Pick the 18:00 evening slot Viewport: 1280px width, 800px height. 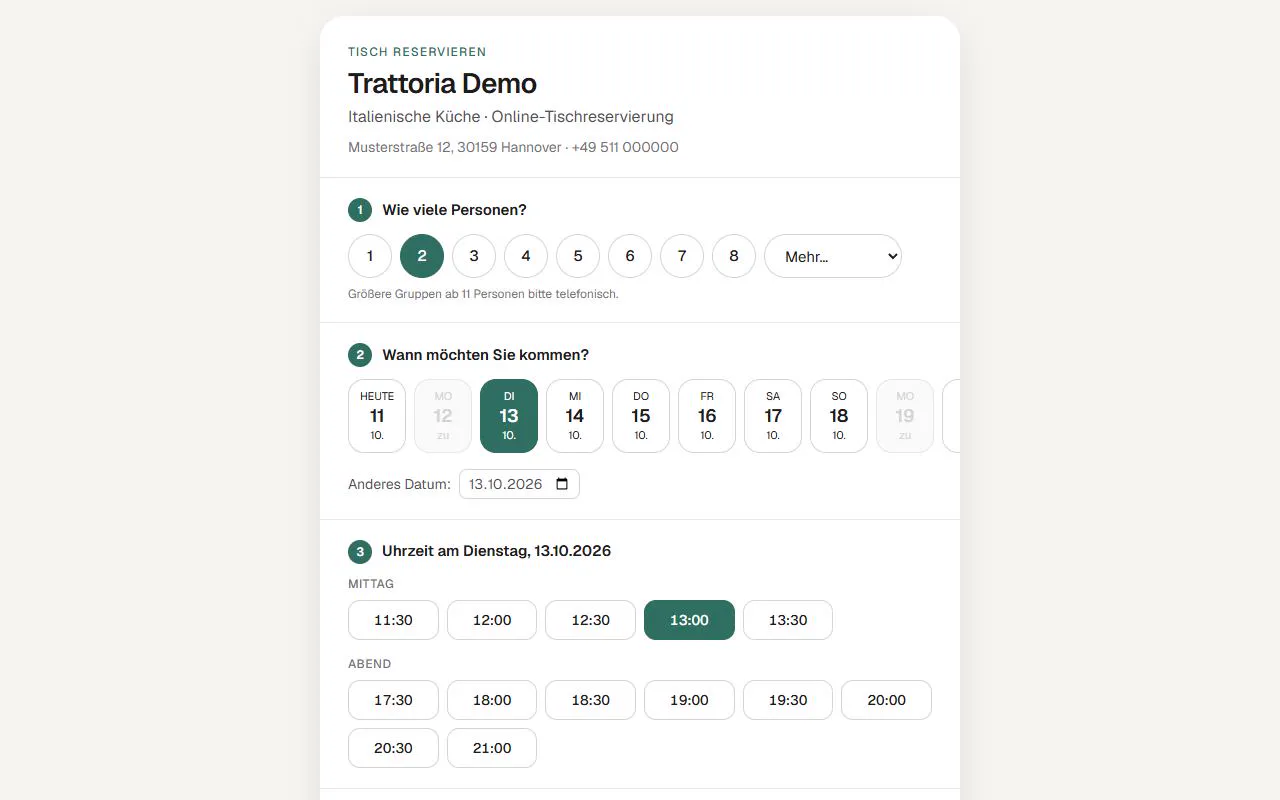pyautogui.click(x=492, y=700)
